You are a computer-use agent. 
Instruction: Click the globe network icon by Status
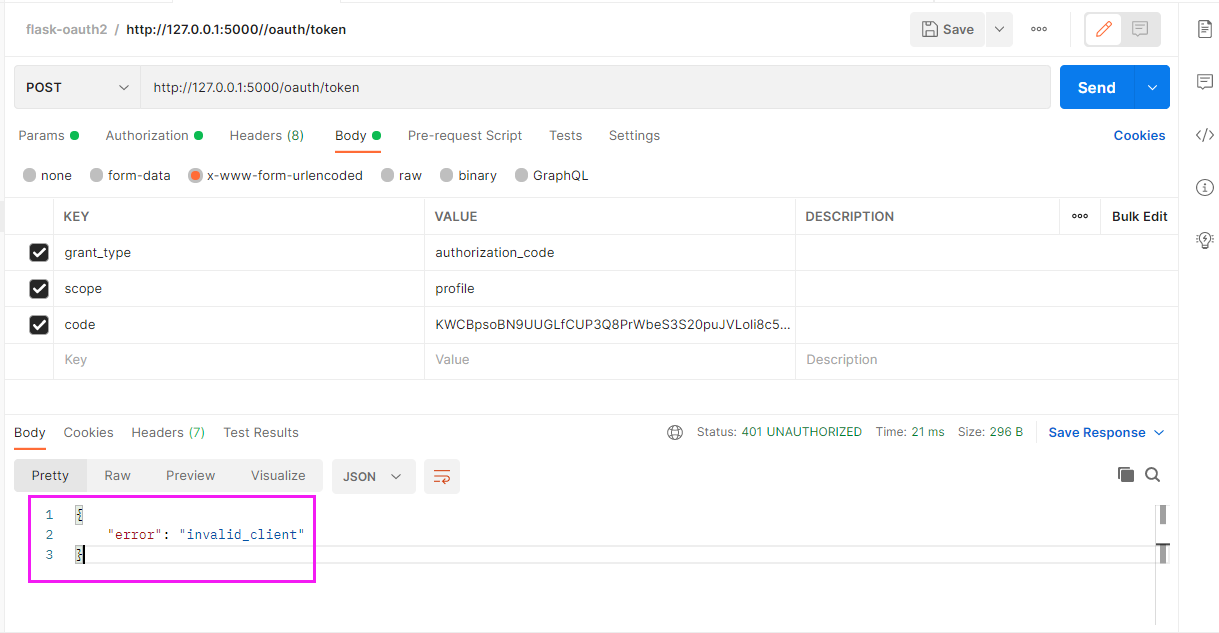pyautogui.click(x=675, y=432)
